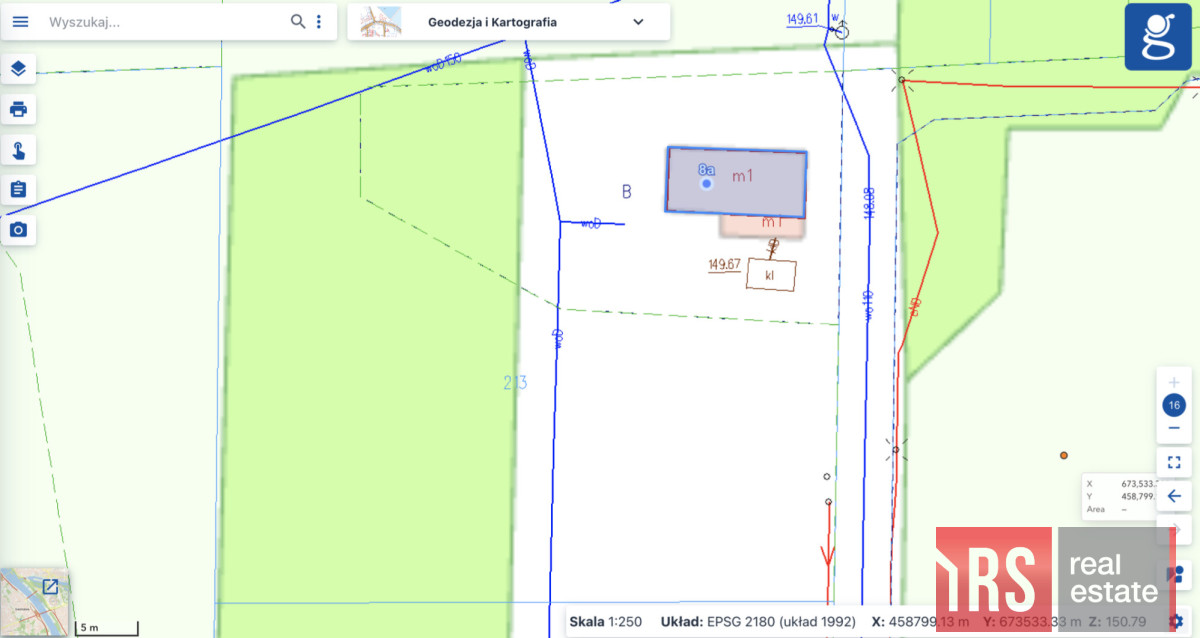Zoom in with the plus button
The height and width of the screenshot is (638, 1200).
[1174, 382]
